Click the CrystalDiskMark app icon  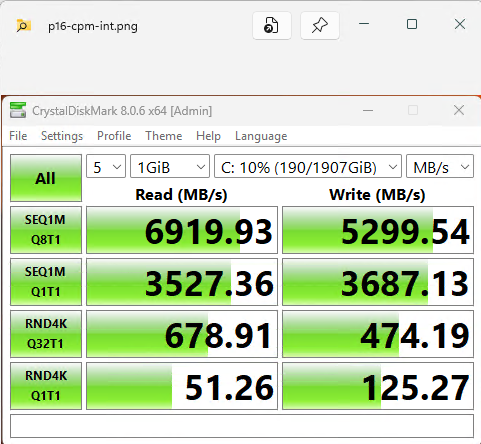tap(18, 110)
